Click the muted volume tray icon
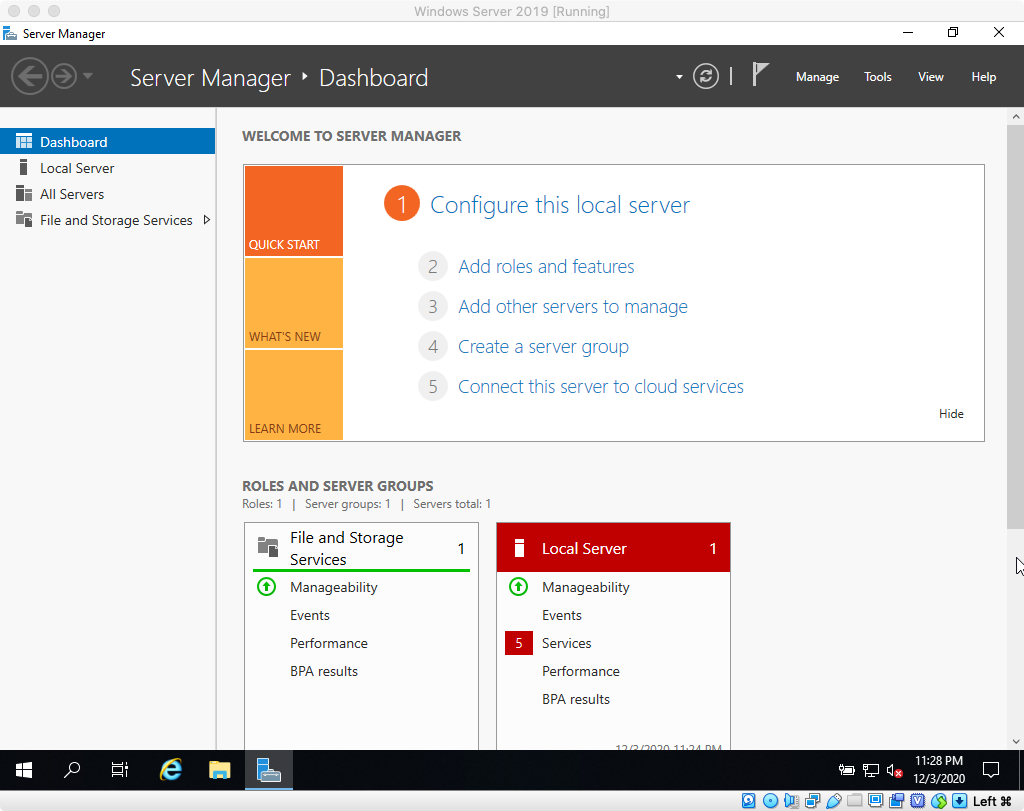 click(x=894, y=771)
